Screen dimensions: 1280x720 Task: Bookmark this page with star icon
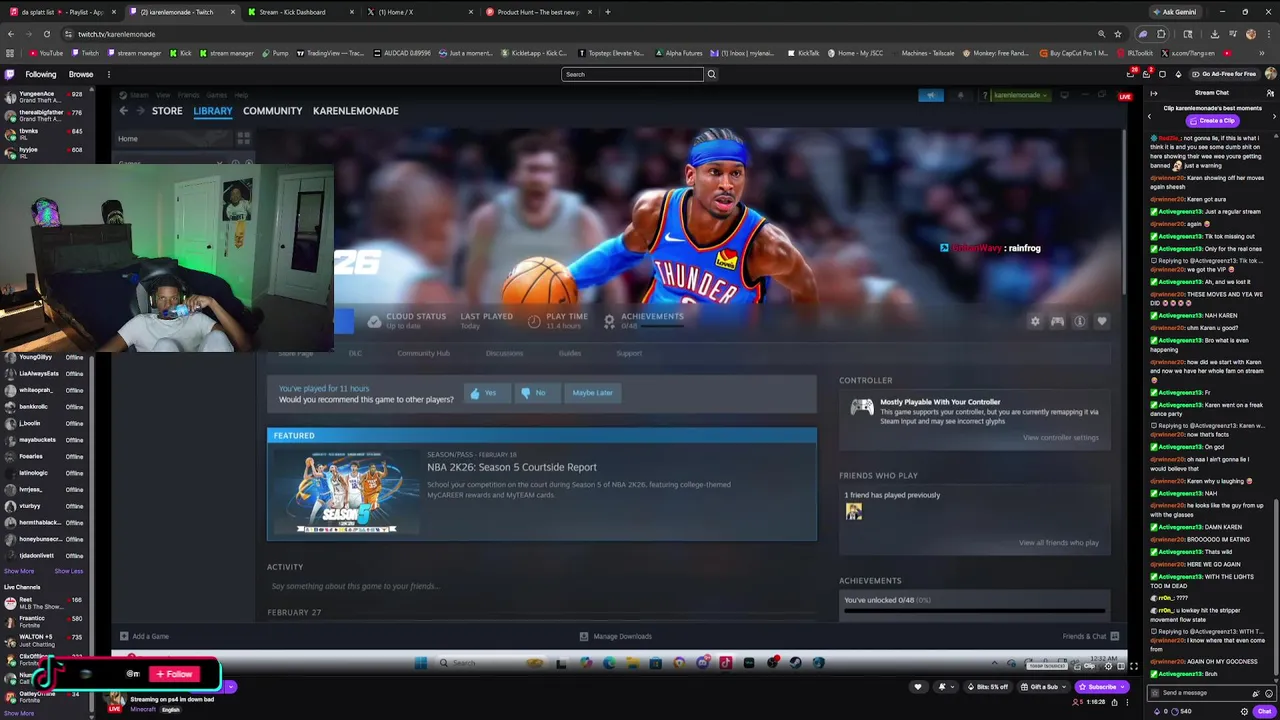point(1118,34)
